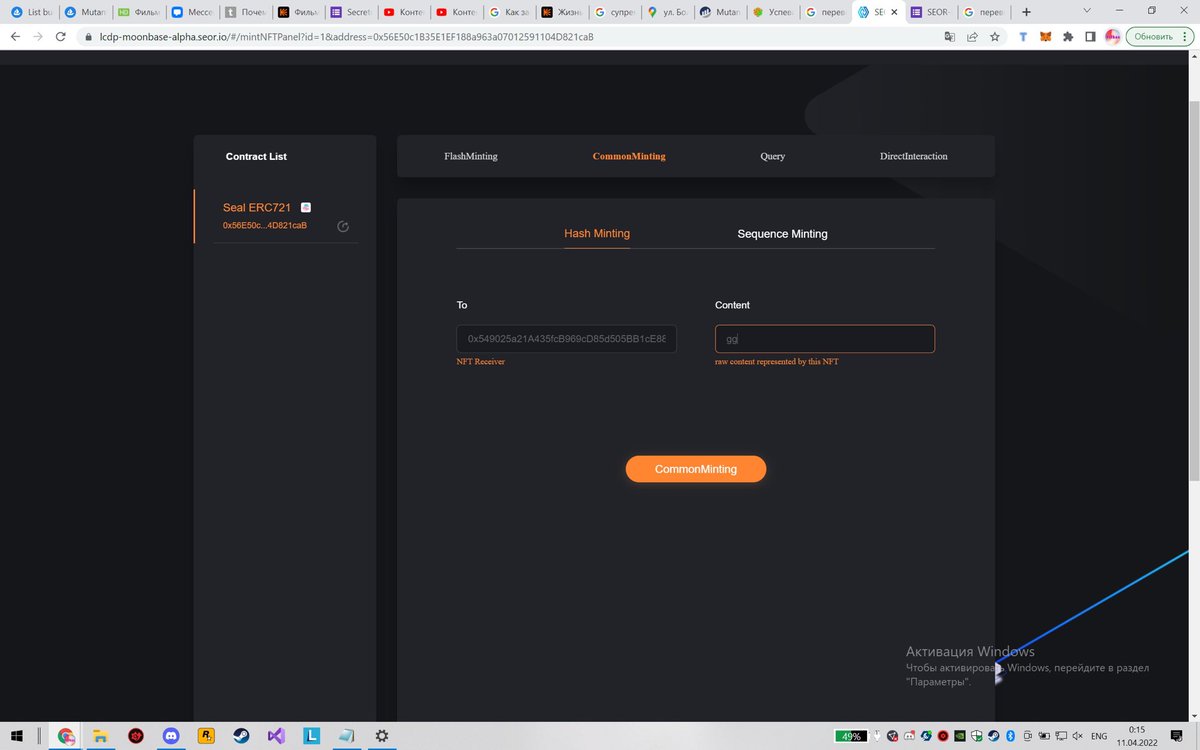Open the Chrome profile avatar
The width and height of the screenshot is (1200, 750).
pos(1112,36)
